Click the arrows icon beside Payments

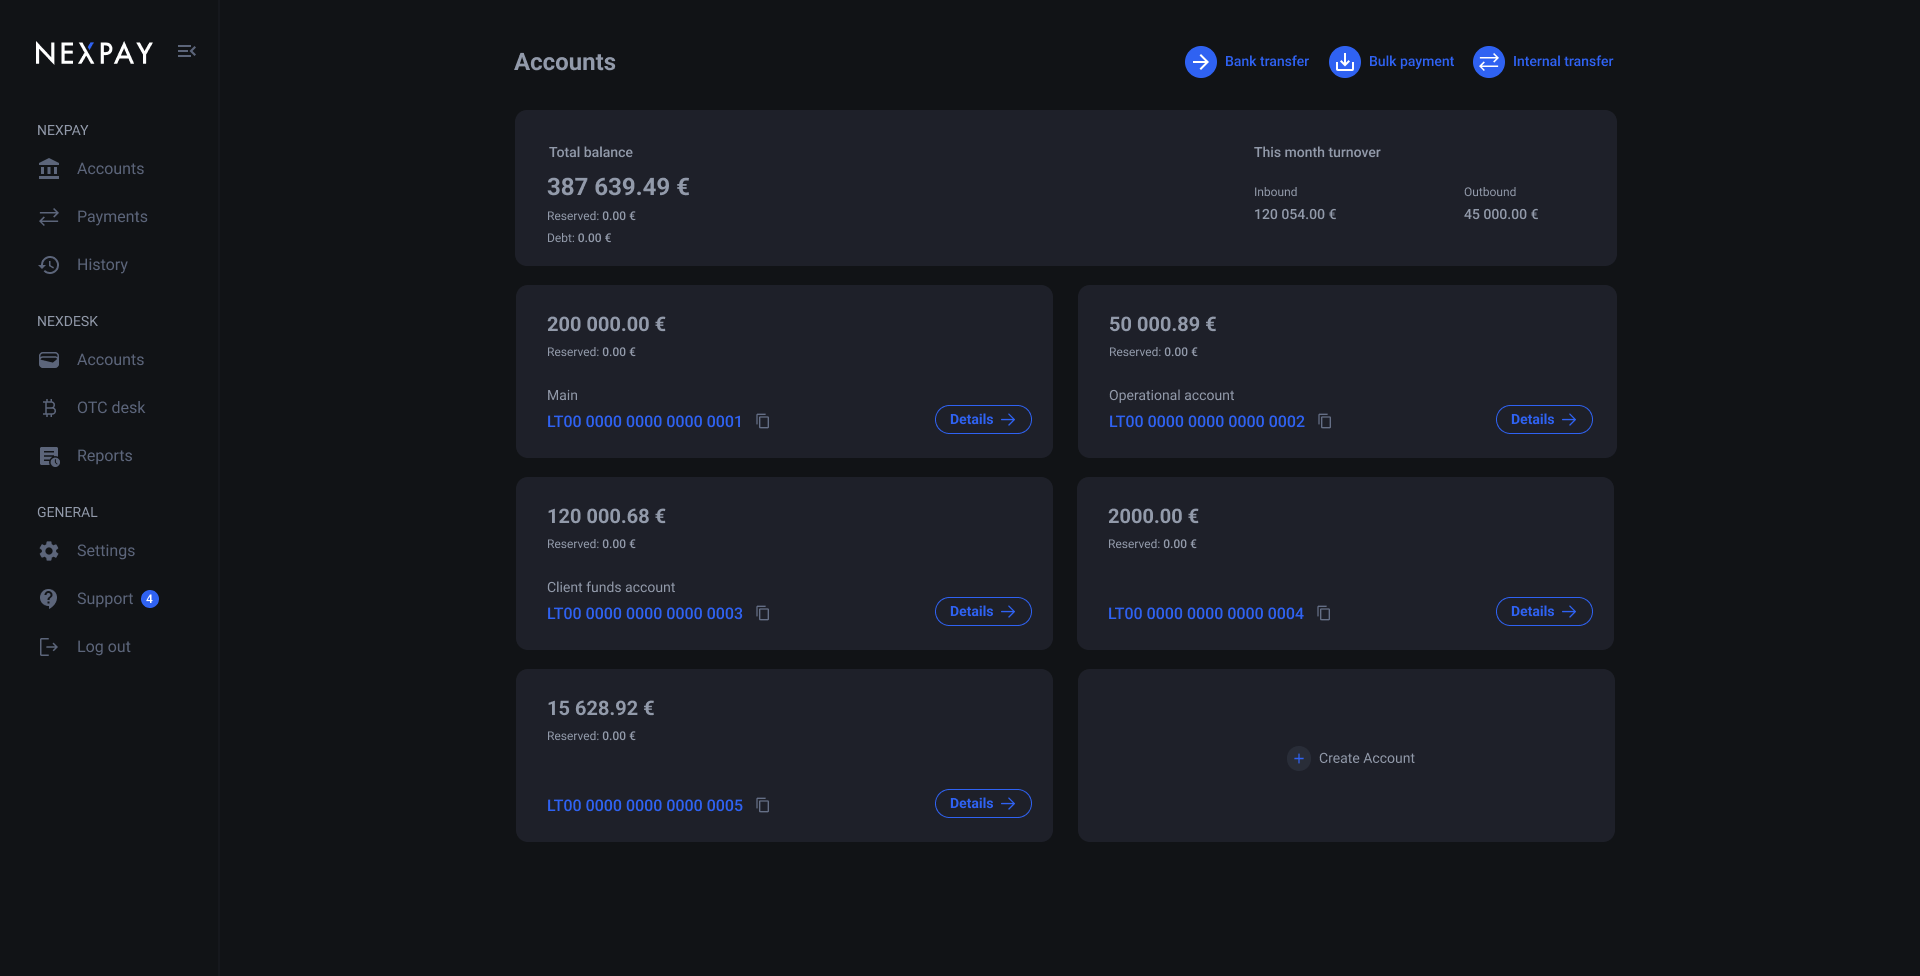tap(49, 217)
